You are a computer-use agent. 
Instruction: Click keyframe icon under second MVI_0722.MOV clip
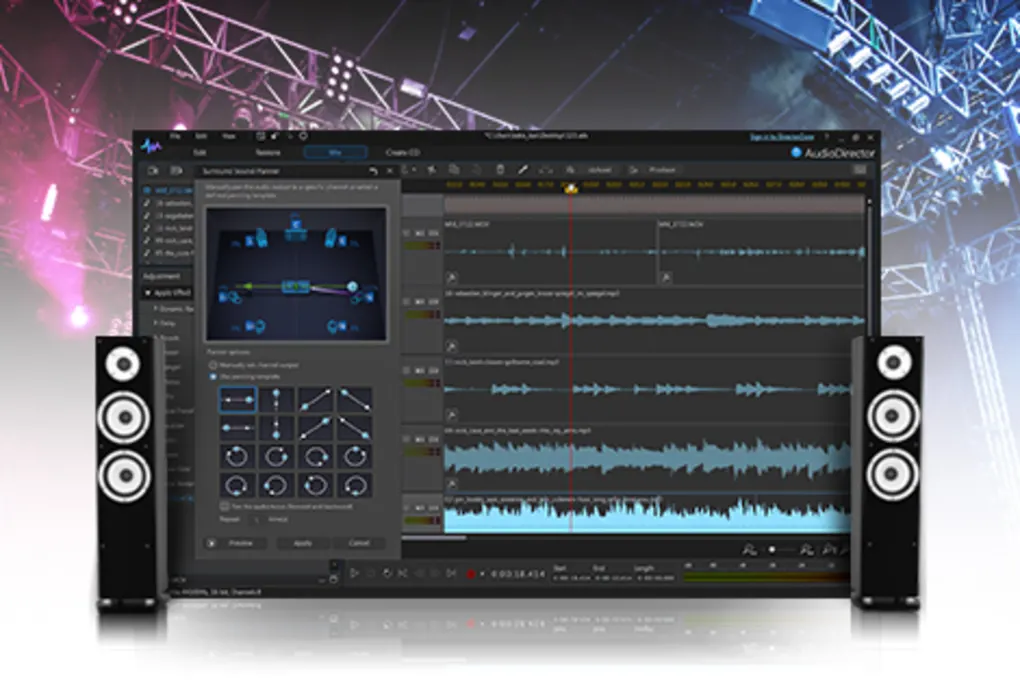click(x=666, y=278)
